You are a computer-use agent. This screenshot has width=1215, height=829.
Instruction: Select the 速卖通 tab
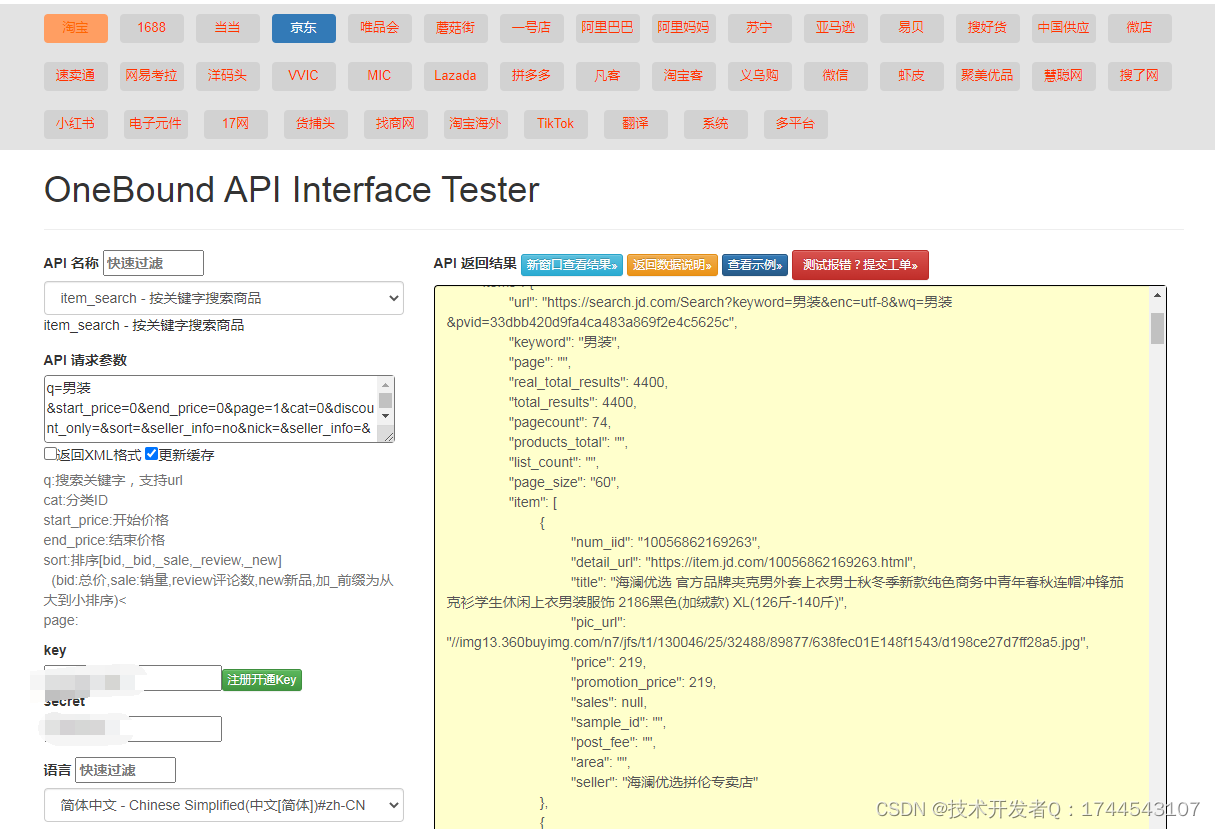[76, 76]
